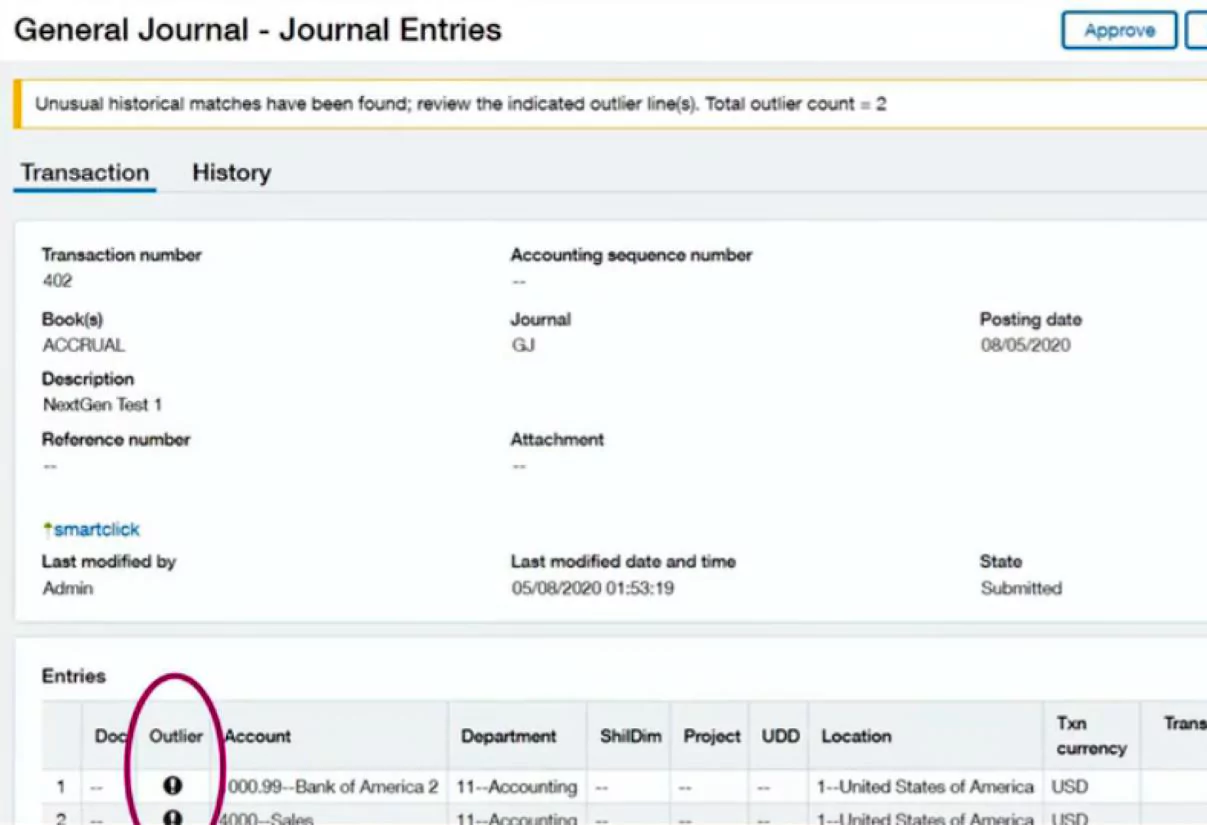
Task: Open the smartclick link
Action: tap(96, 529)
